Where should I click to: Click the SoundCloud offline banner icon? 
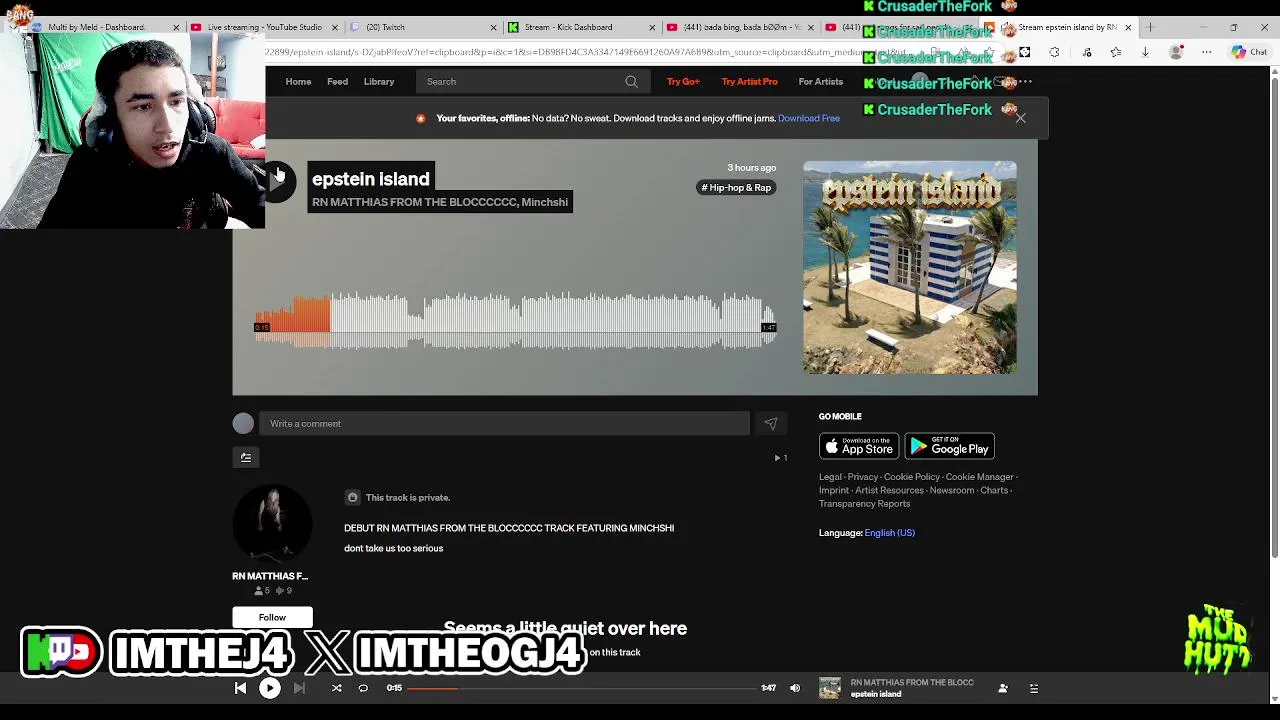[421, 118]
